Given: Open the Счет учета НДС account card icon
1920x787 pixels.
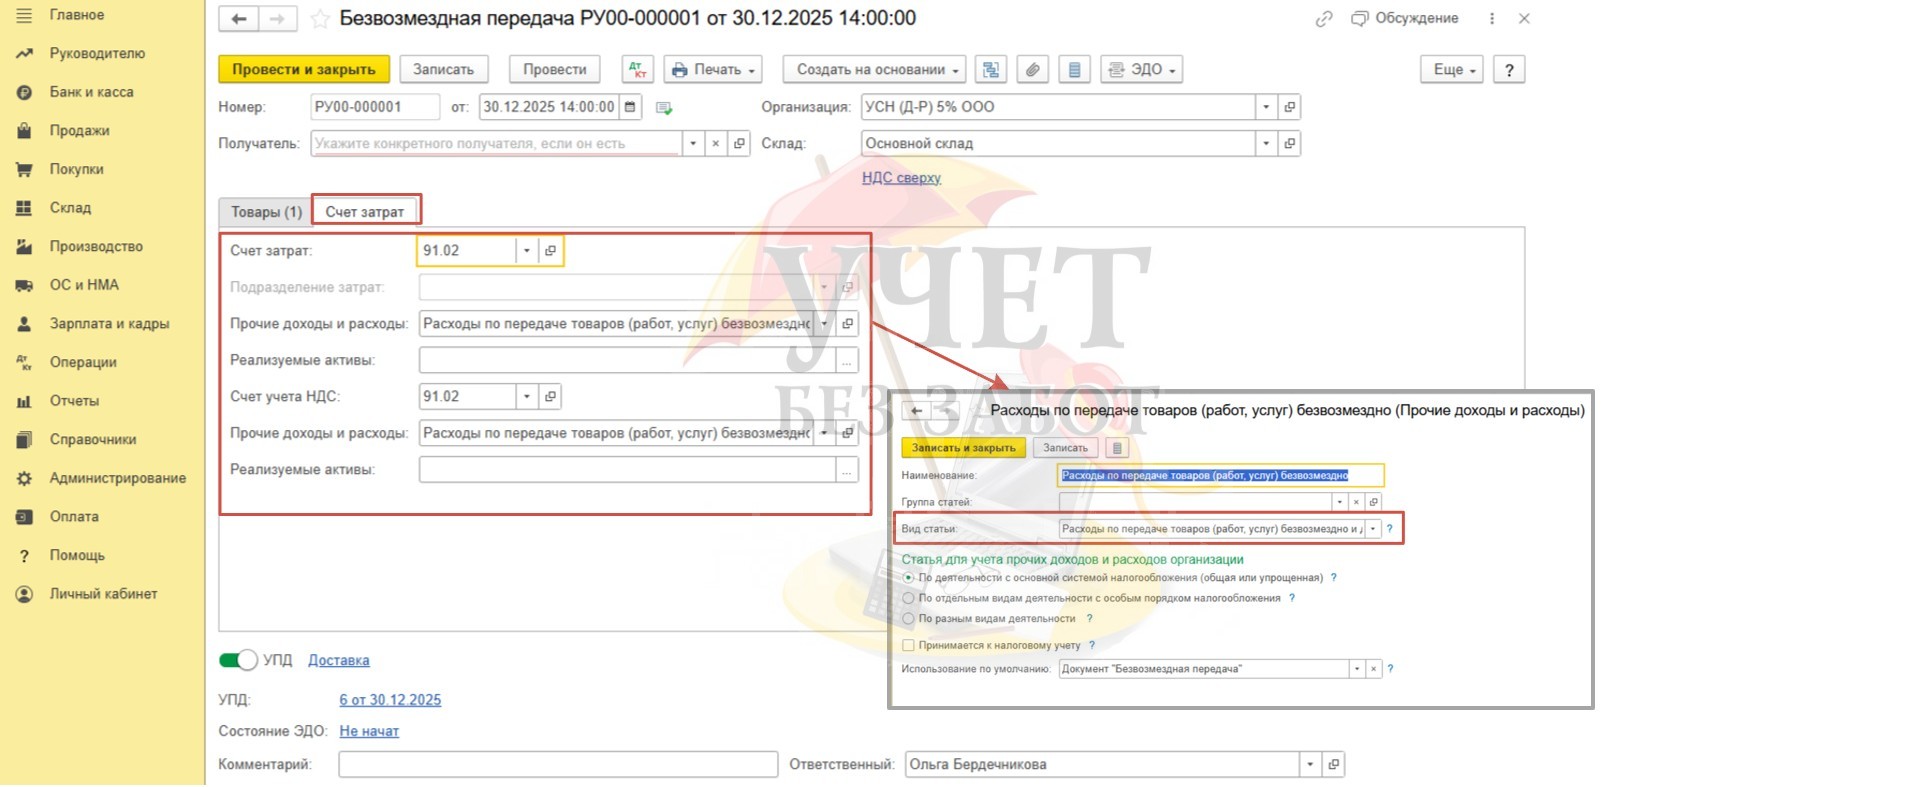Looking at the screenshot, I should (551, 397).
